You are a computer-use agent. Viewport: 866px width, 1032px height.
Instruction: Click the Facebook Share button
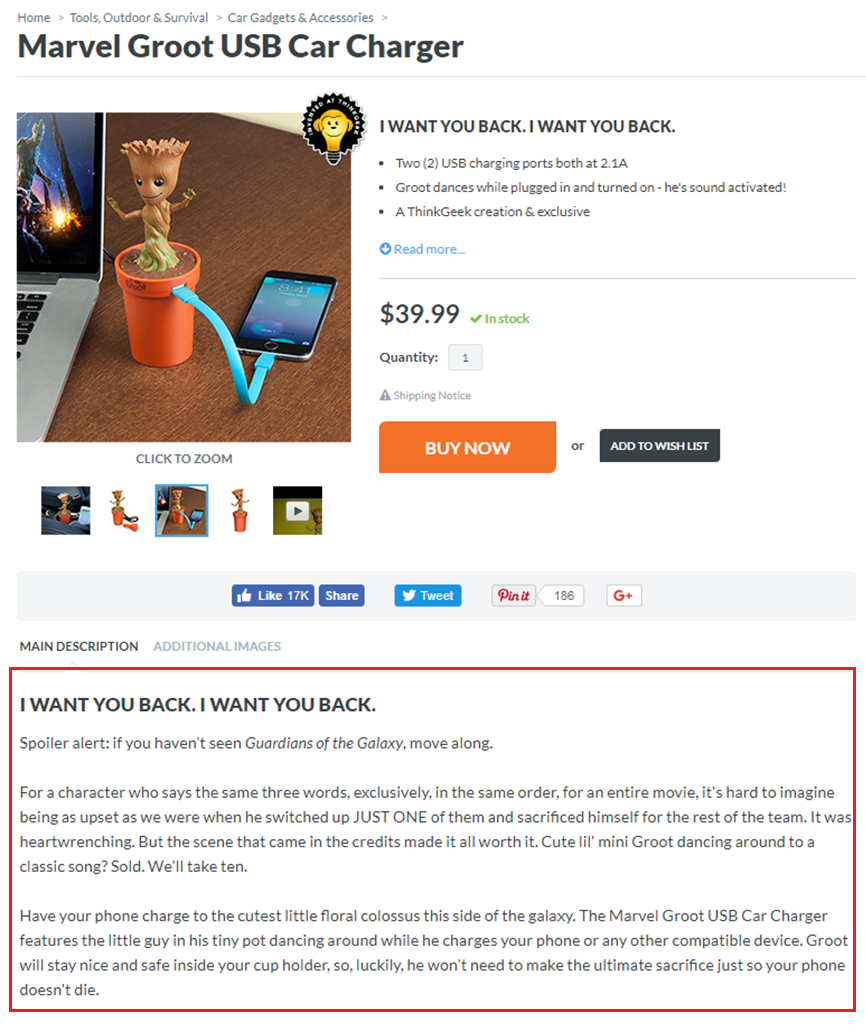tap(342, 596)
